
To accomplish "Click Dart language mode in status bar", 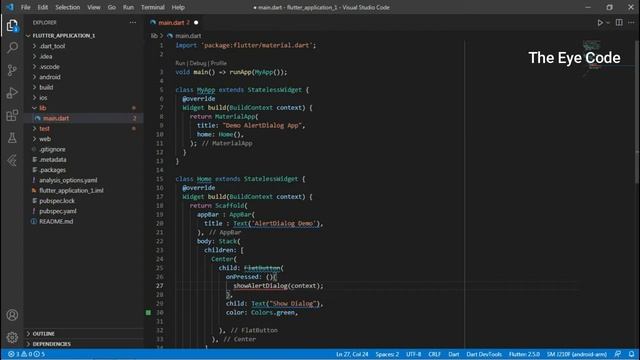I will point(453,354).
